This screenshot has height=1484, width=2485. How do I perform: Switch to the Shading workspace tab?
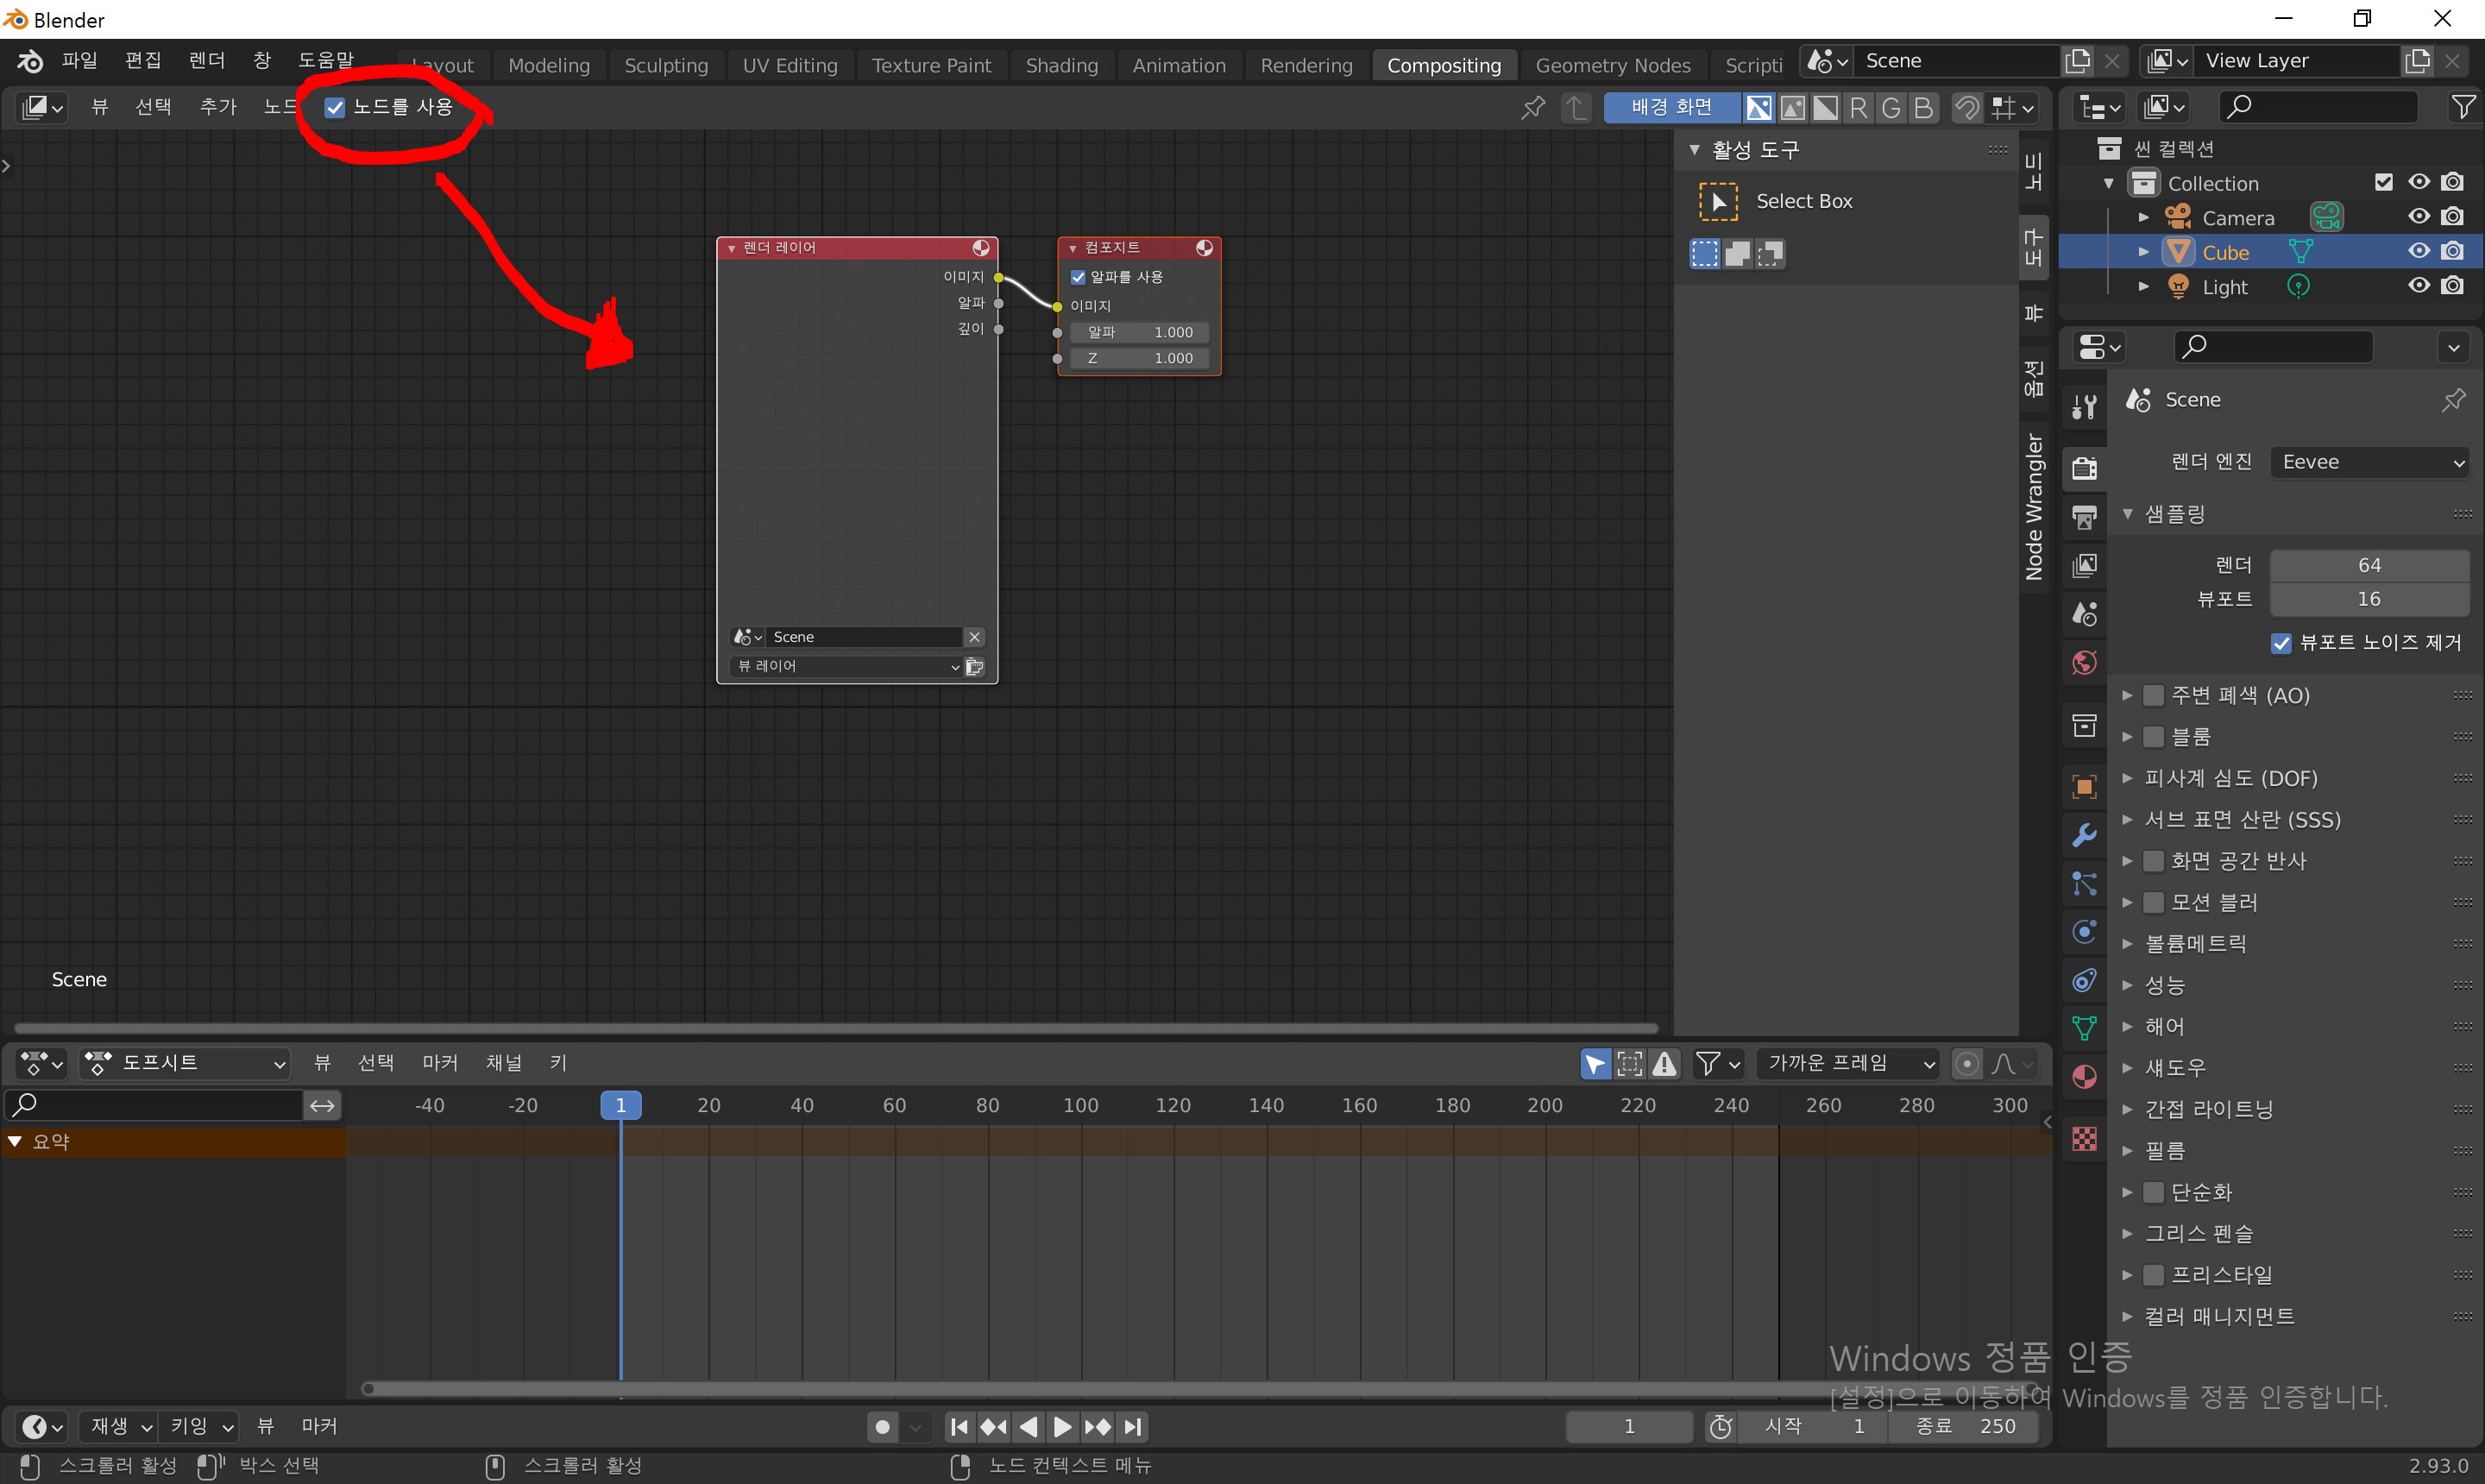(x=1061, y=65)
